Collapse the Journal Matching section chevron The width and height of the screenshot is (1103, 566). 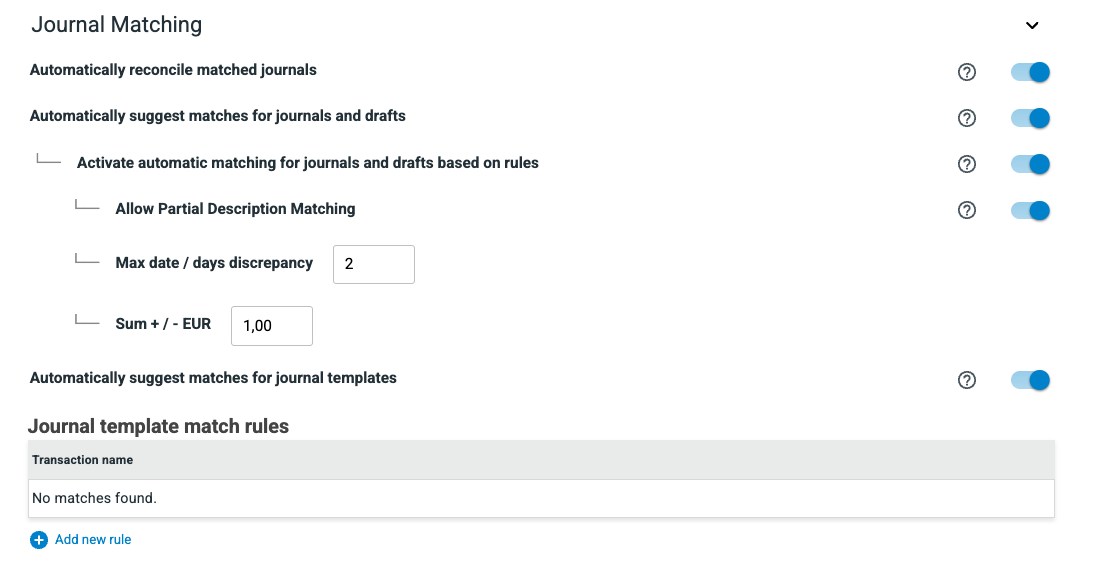pyautogui.click(x=1032, y=26)
